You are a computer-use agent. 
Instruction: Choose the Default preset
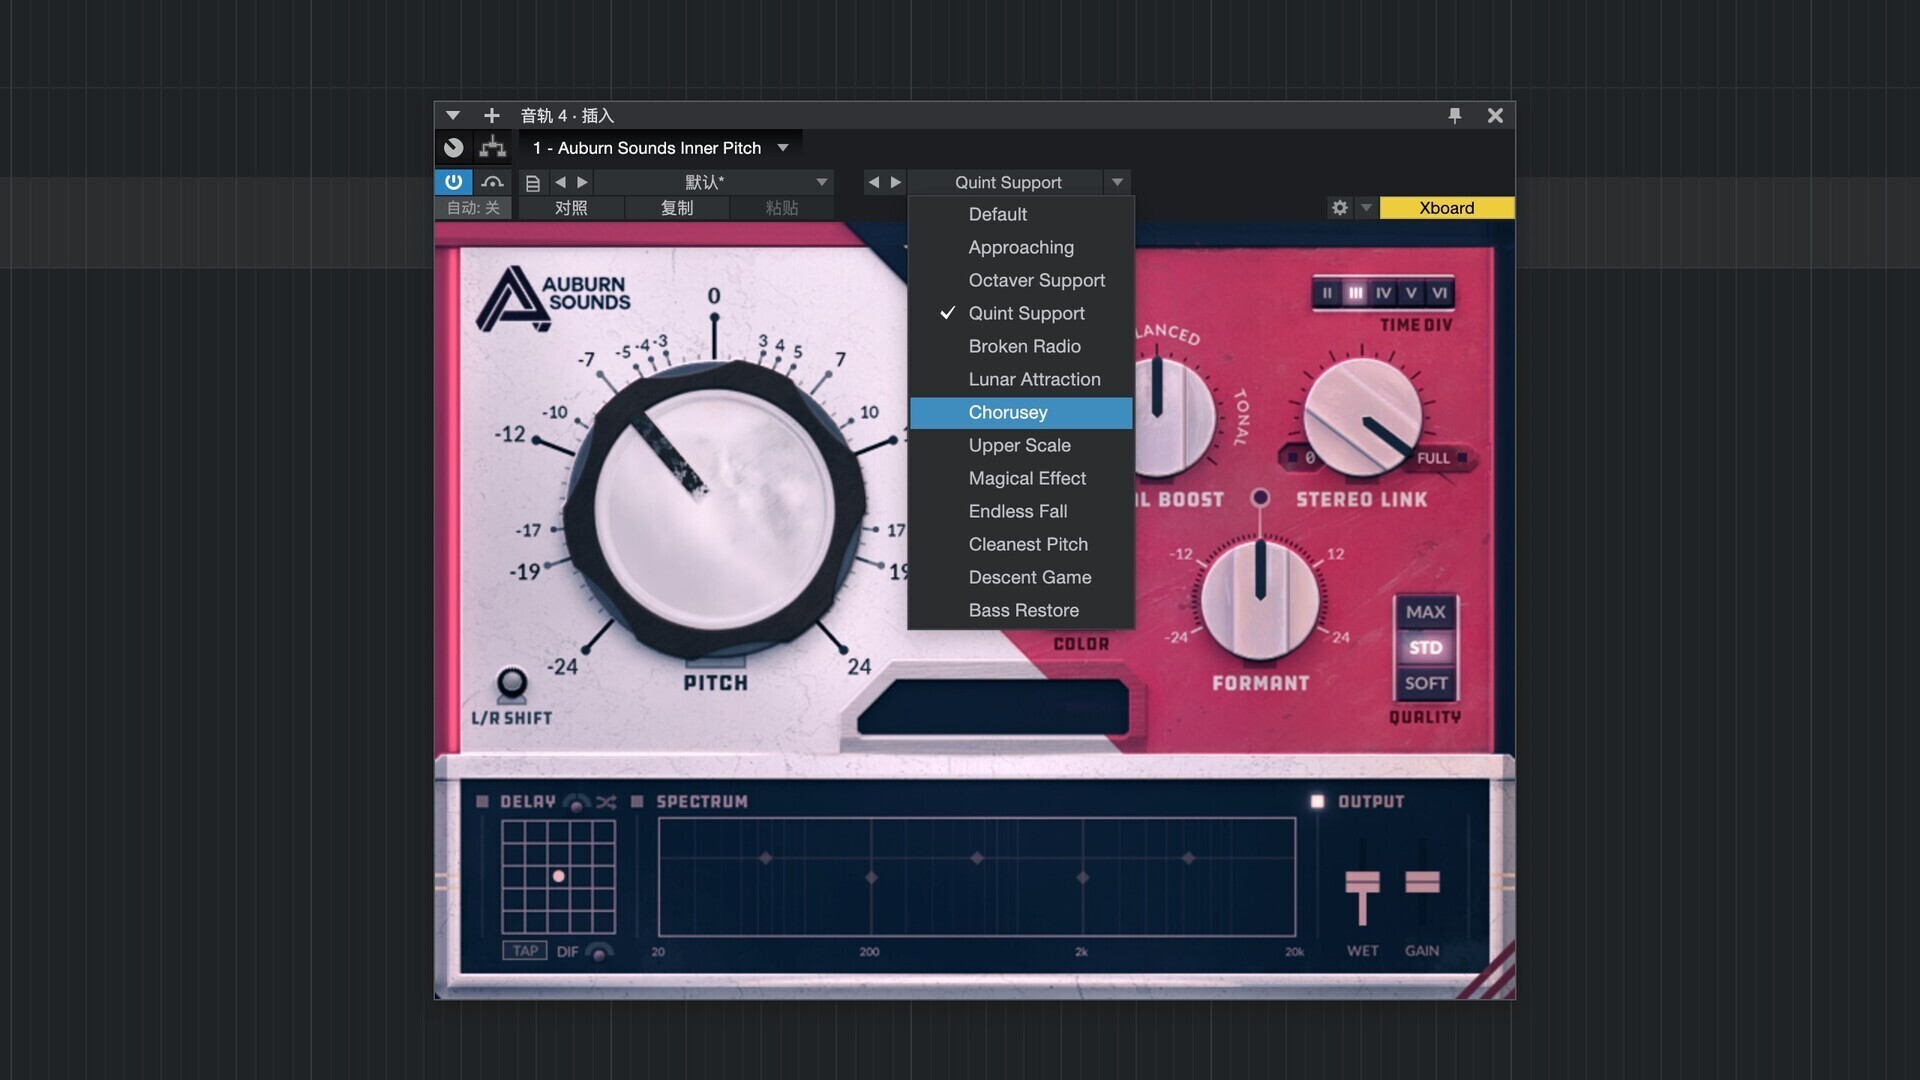(x=1021, y=214)
